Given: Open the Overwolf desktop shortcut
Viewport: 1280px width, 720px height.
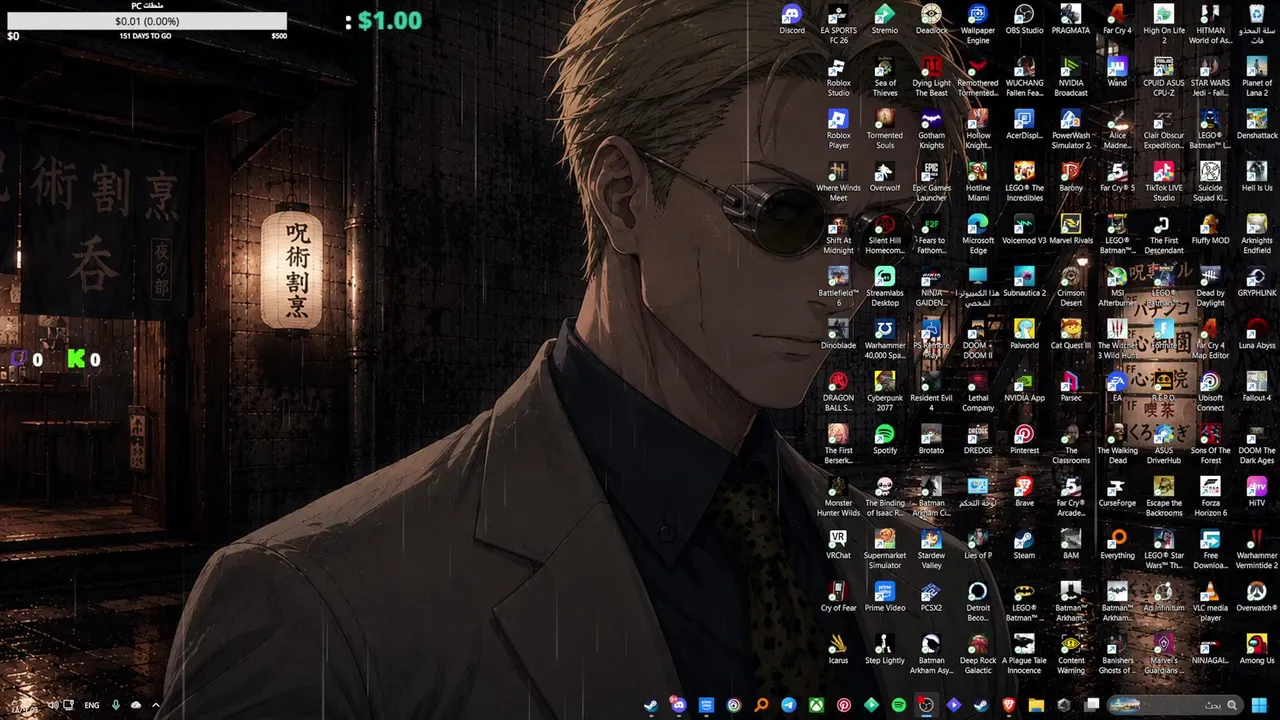Looking at the screenshot, I should coord(885,177).
